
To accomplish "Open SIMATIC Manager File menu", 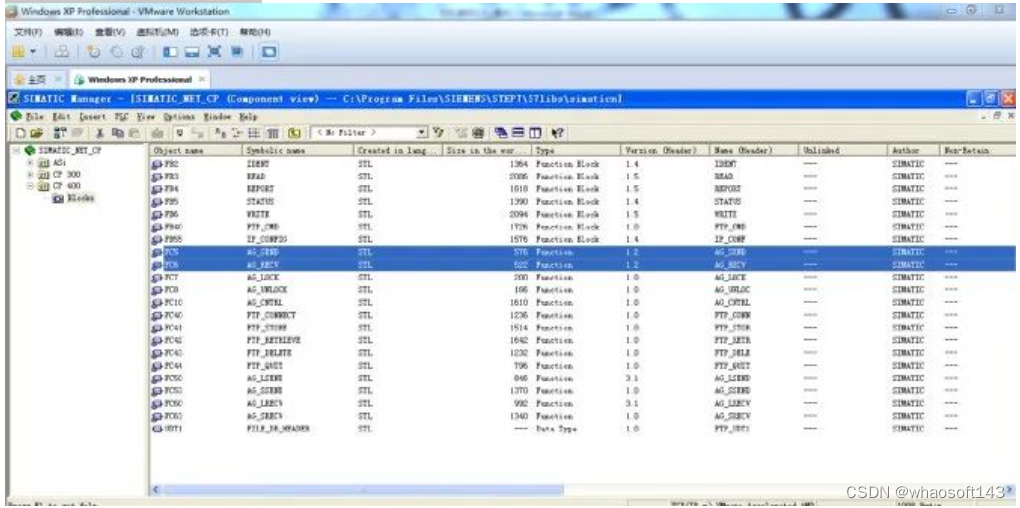I will [34, 116].
